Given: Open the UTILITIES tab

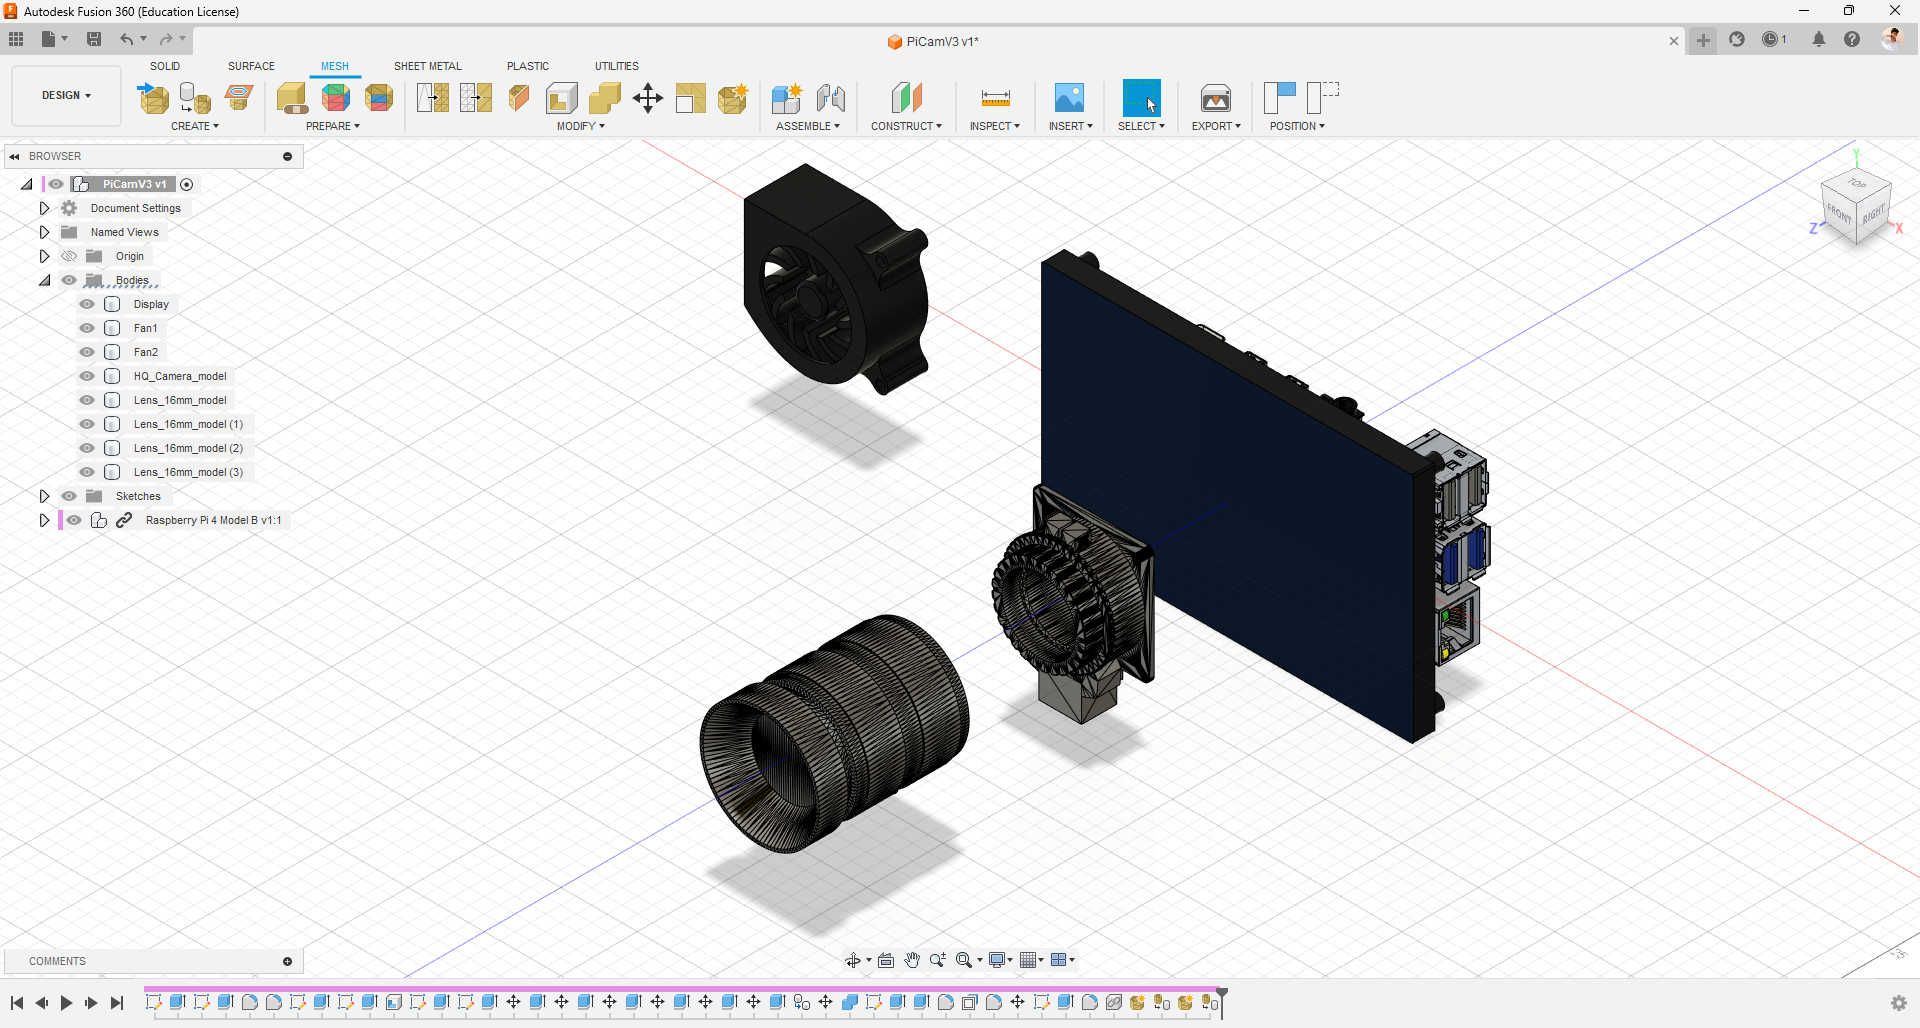Looking at the screenshot, I should coord(617,66).
